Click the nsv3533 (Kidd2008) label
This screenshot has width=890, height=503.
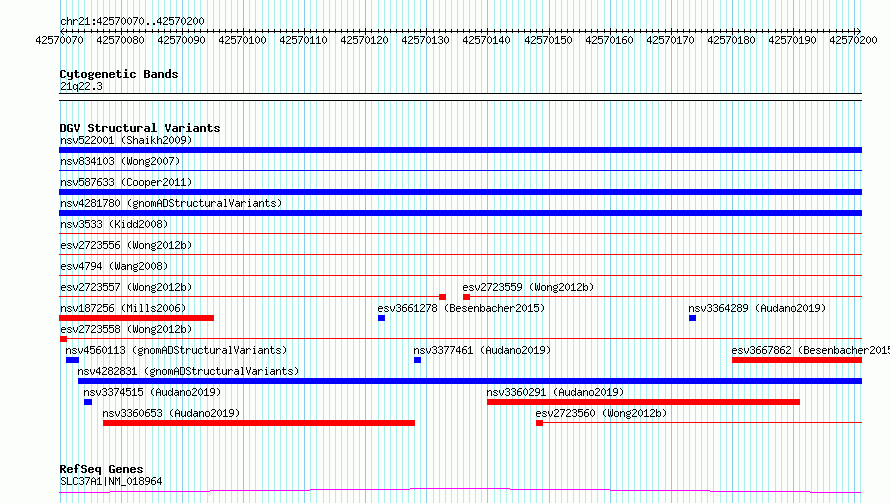coord(114,224)
